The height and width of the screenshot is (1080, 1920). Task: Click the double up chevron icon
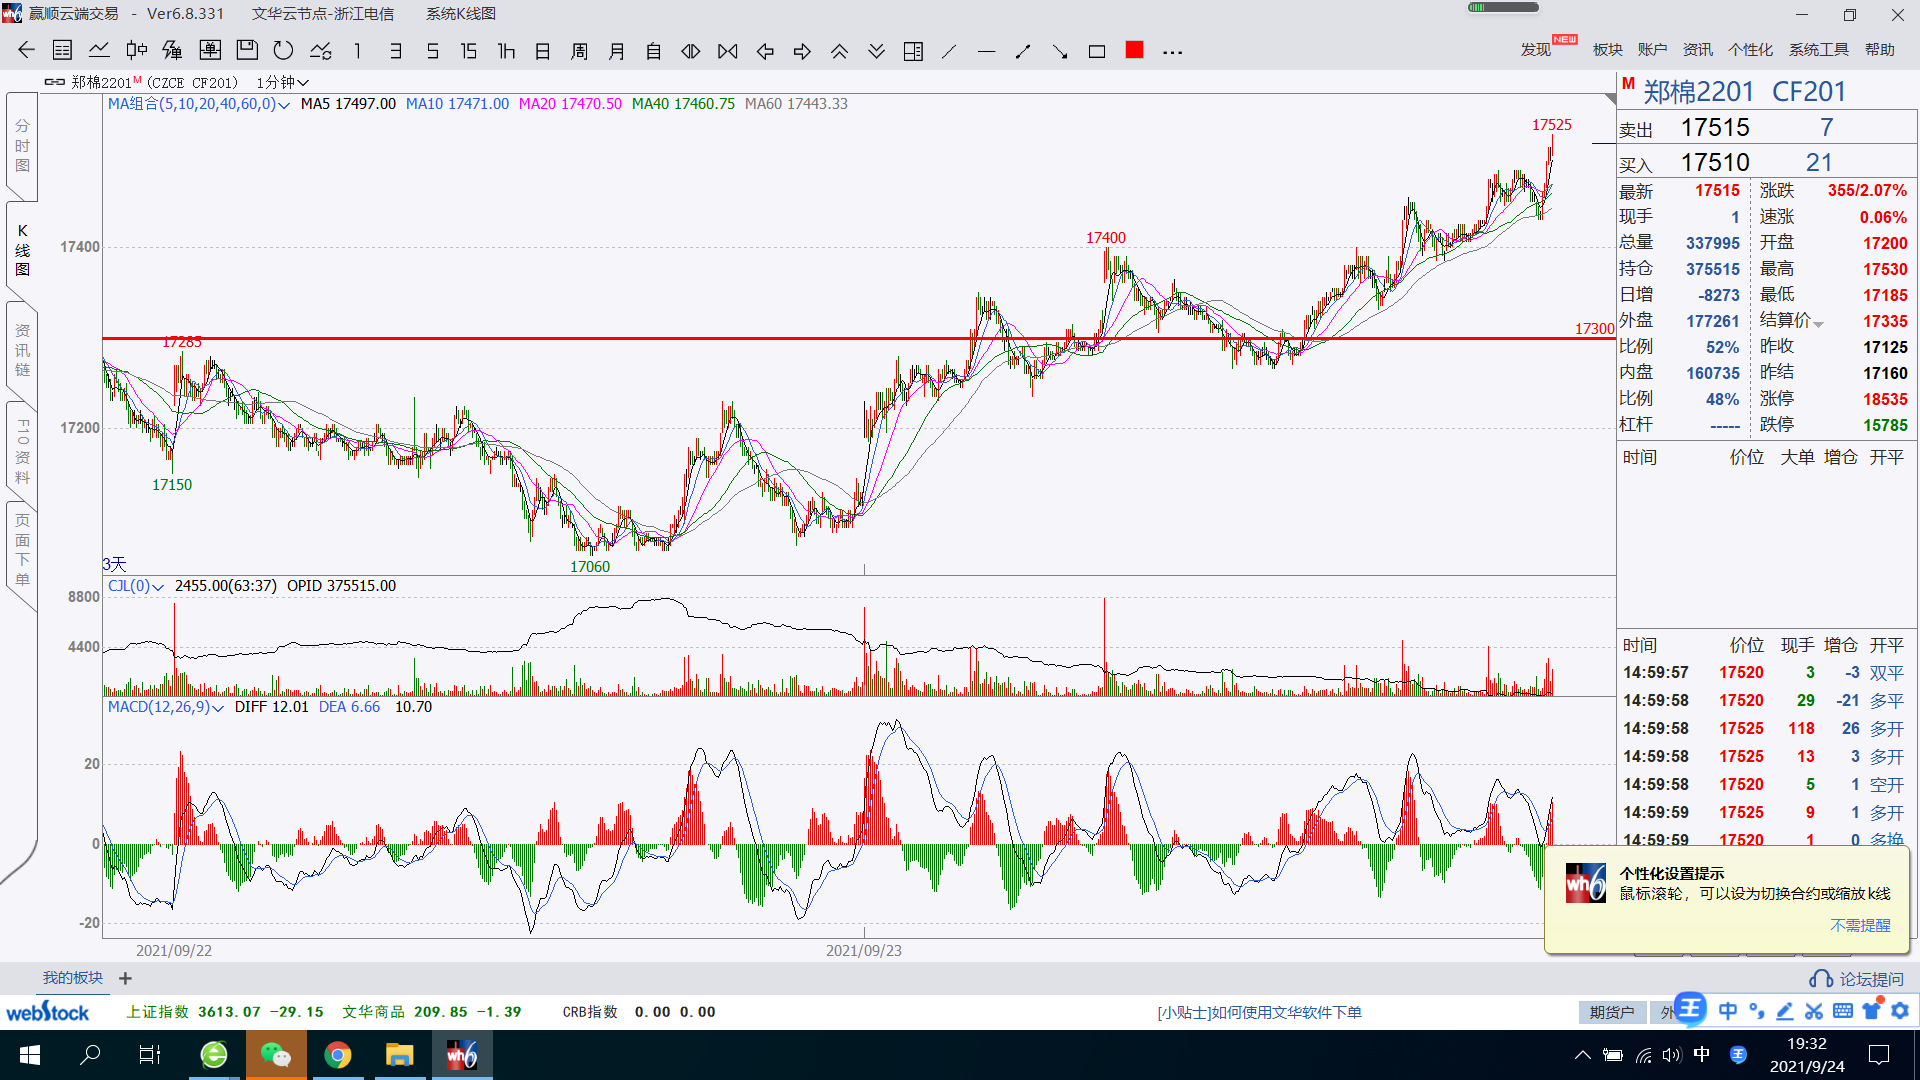[x=839, y=51]
